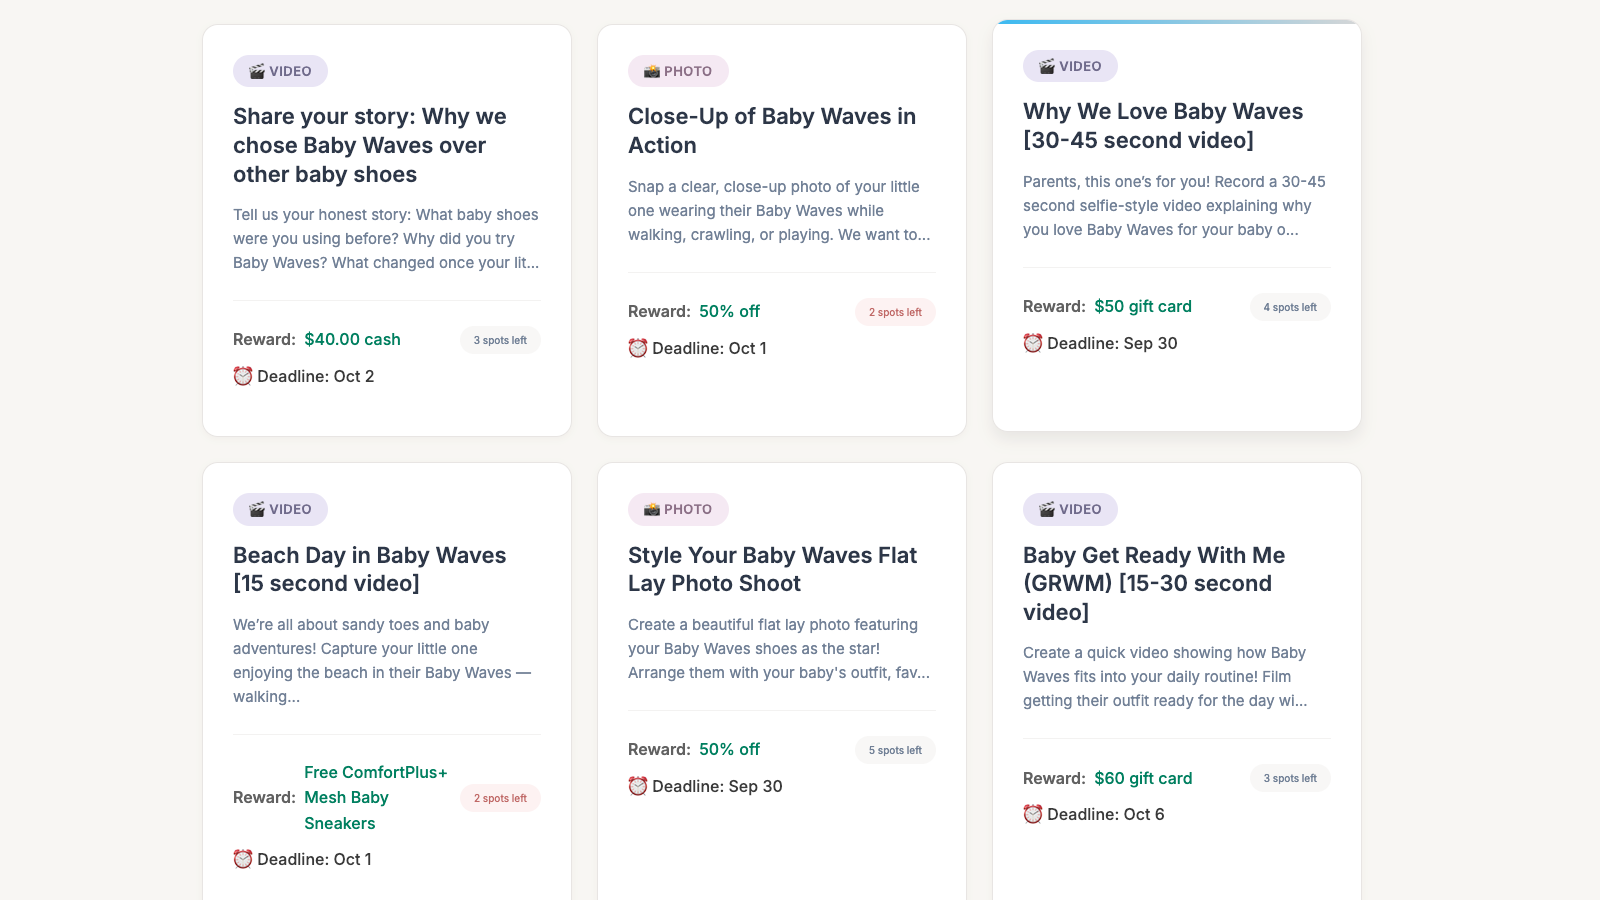This screenshot has width=1600, height=900.
Task: Click the 'Reward:' label on the Share your story card
Action: (x=264, y=339)
